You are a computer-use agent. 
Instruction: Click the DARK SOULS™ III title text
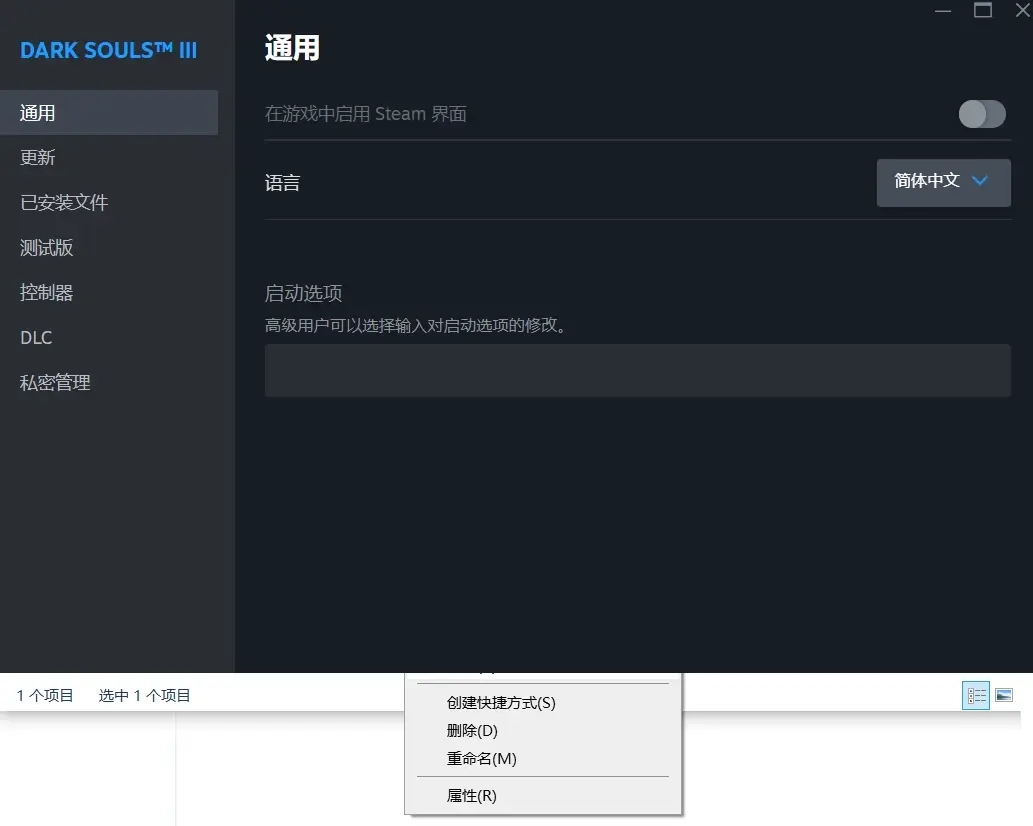coord(109,50)
